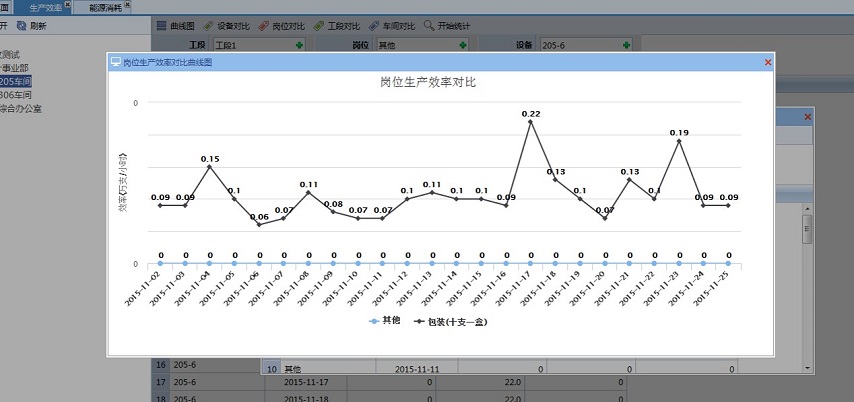Close the background panel with red X
Screen dimensions: 854x402
tap(807, 117)
